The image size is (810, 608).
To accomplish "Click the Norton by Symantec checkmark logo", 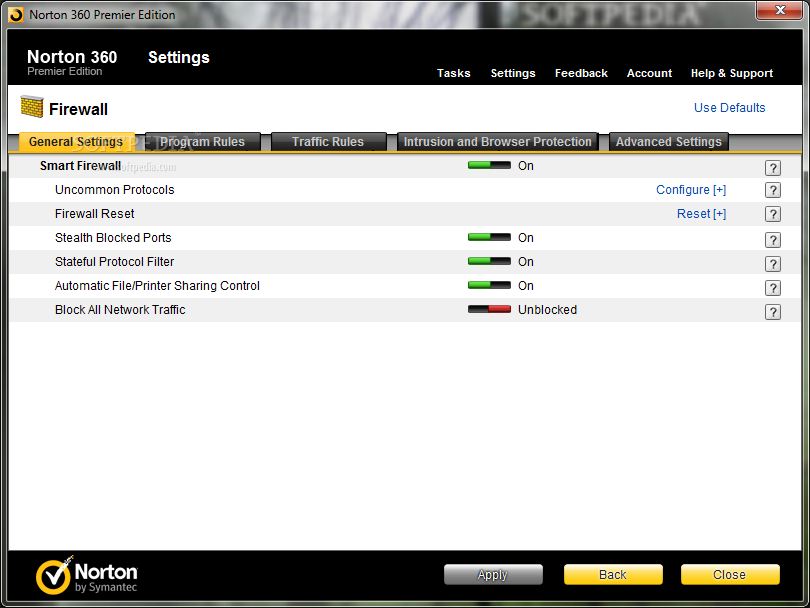I will point(54,575).
